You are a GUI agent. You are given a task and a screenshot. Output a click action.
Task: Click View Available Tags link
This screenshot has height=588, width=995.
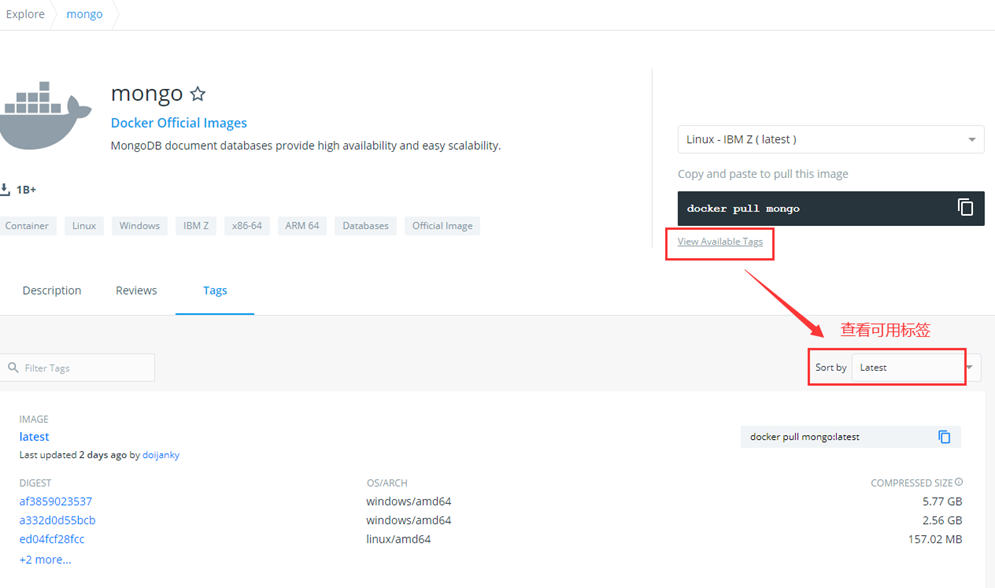point(720,242)
